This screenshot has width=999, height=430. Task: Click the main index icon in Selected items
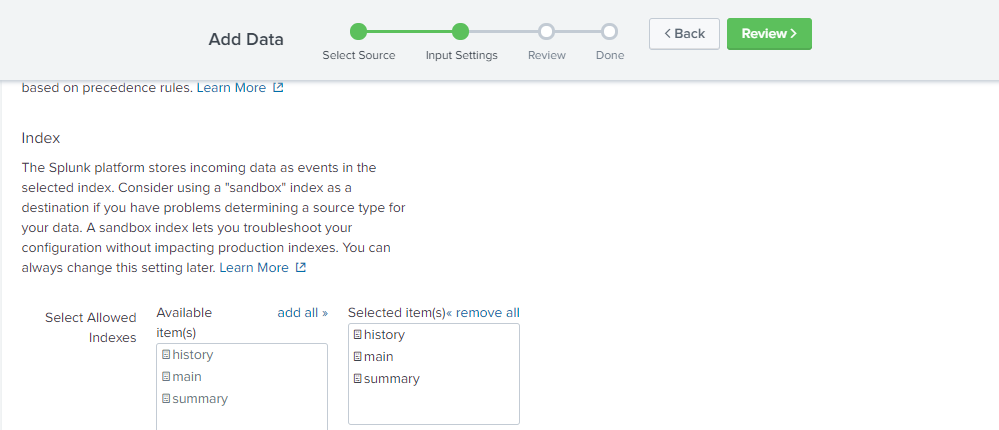click(357, 357)
